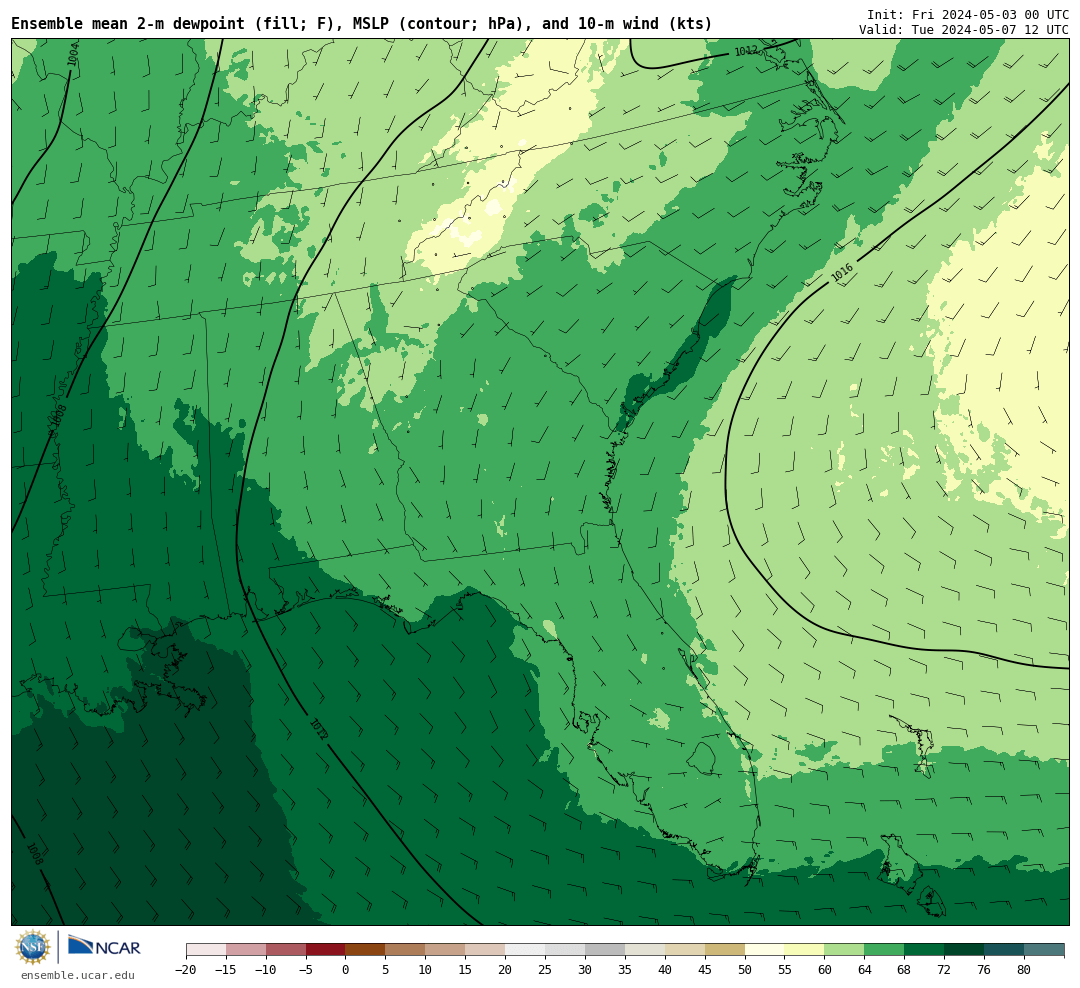This screenshot has height=988, width=1080.
Task: Click the −20 colorbar tick label
Action: click(186, 969)
